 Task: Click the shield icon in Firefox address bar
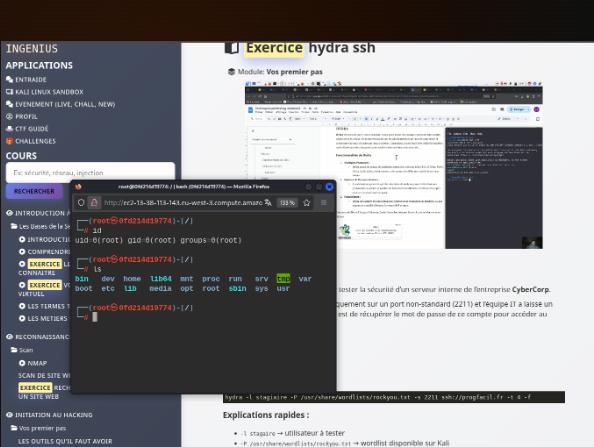(x=81, y=203)
